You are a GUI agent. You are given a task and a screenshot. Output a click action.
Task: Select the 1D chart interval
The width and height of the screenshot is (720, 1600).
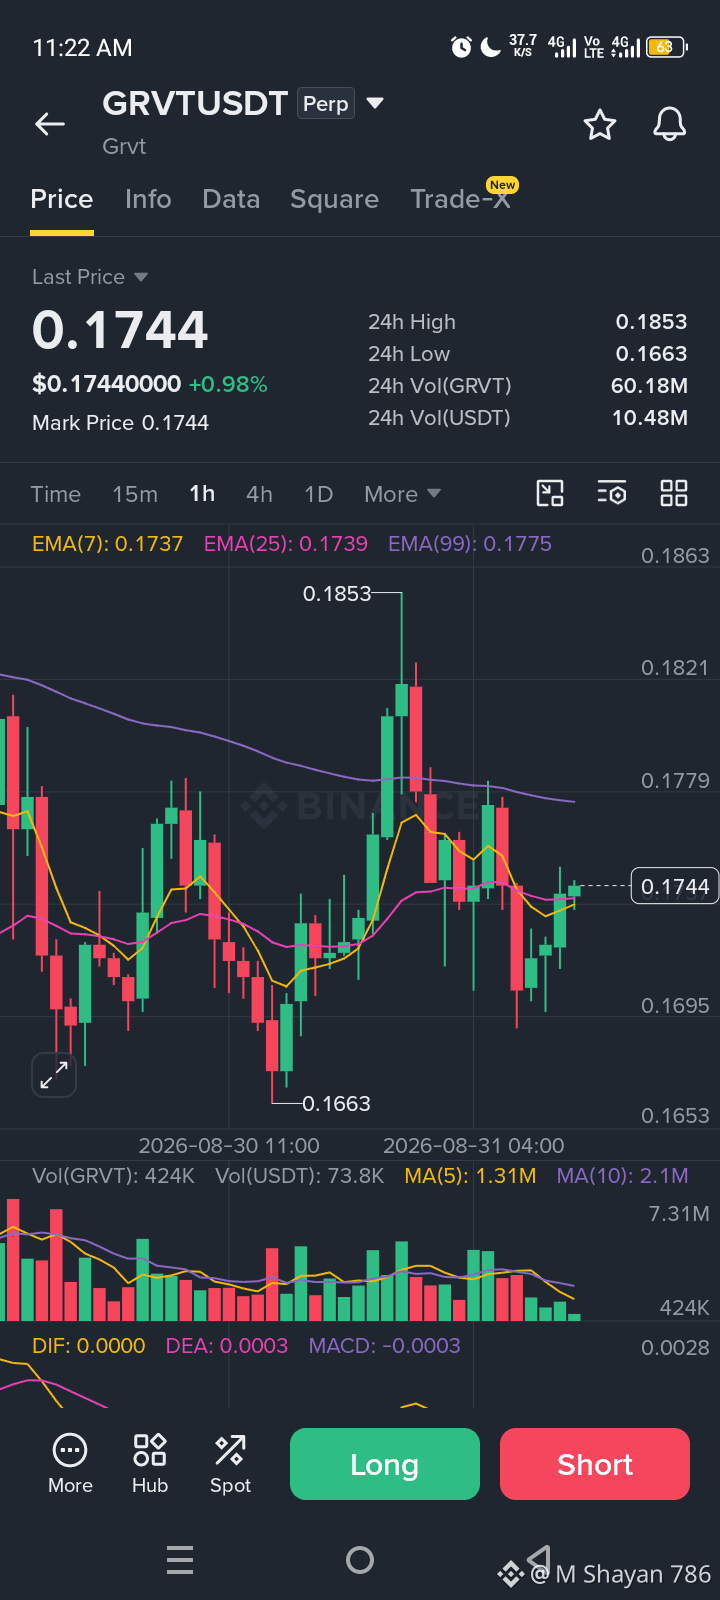pyautogui.click(x=318, y=494)
